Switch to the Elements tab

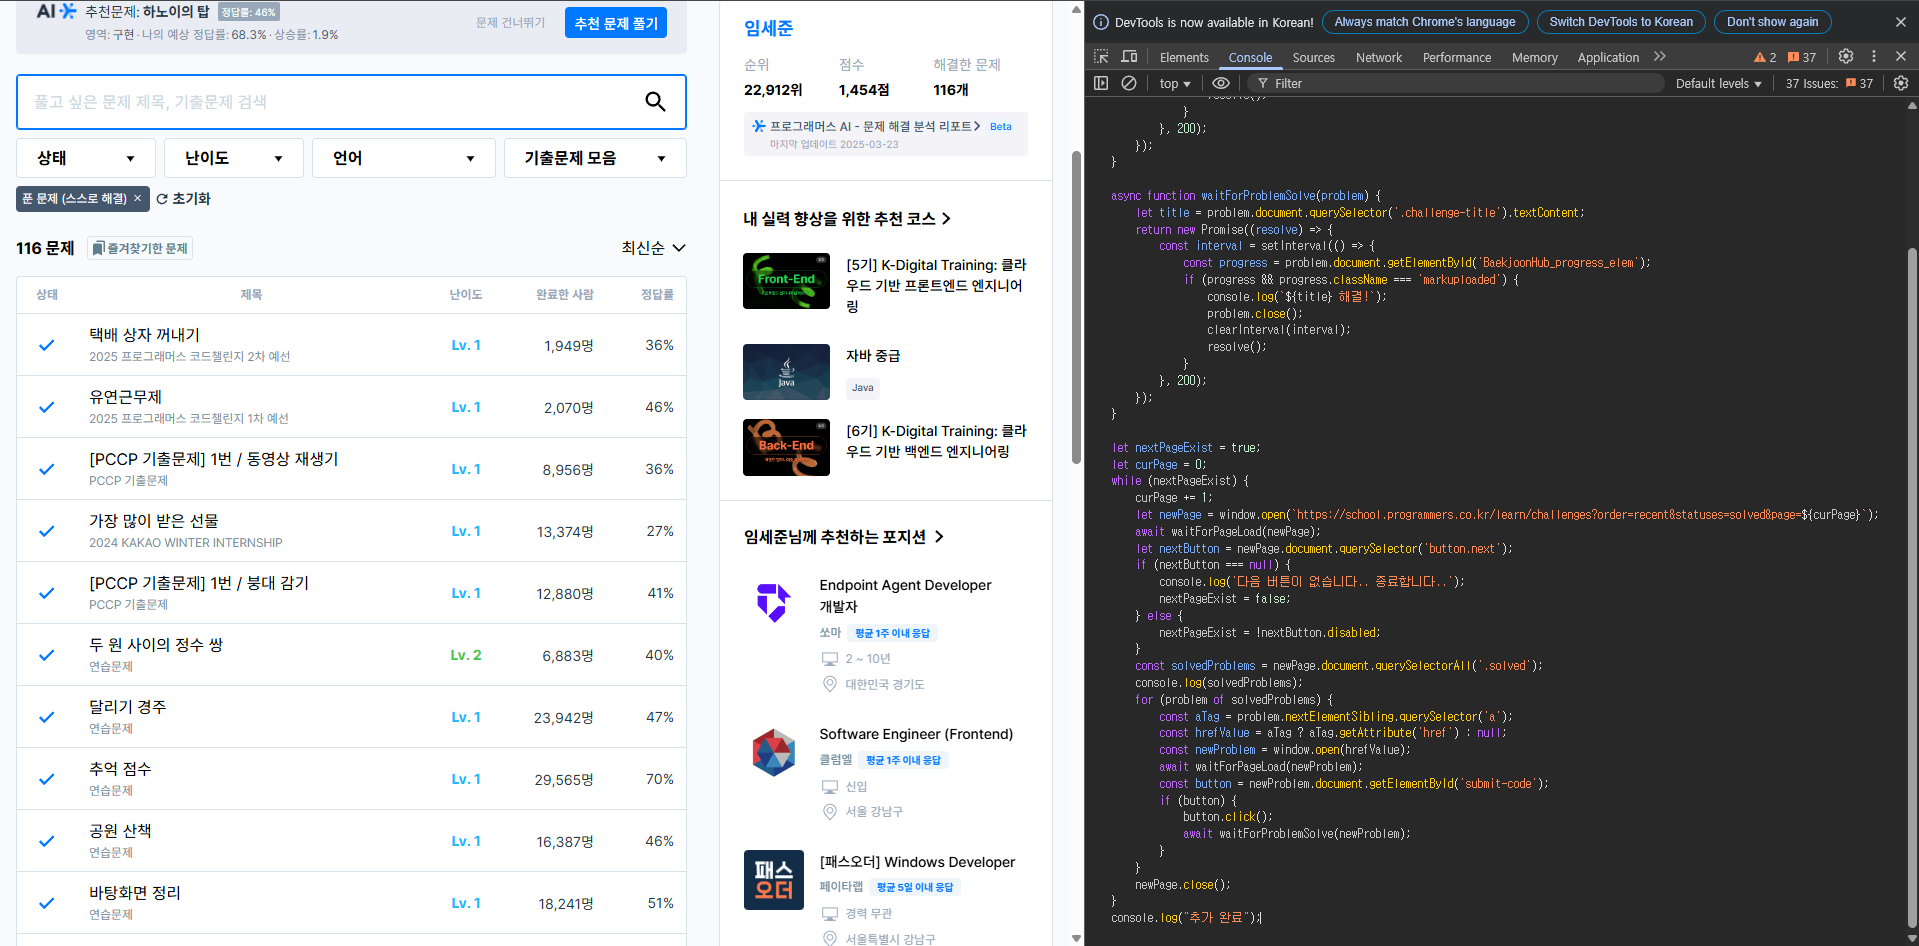(x=1184, y=57)
